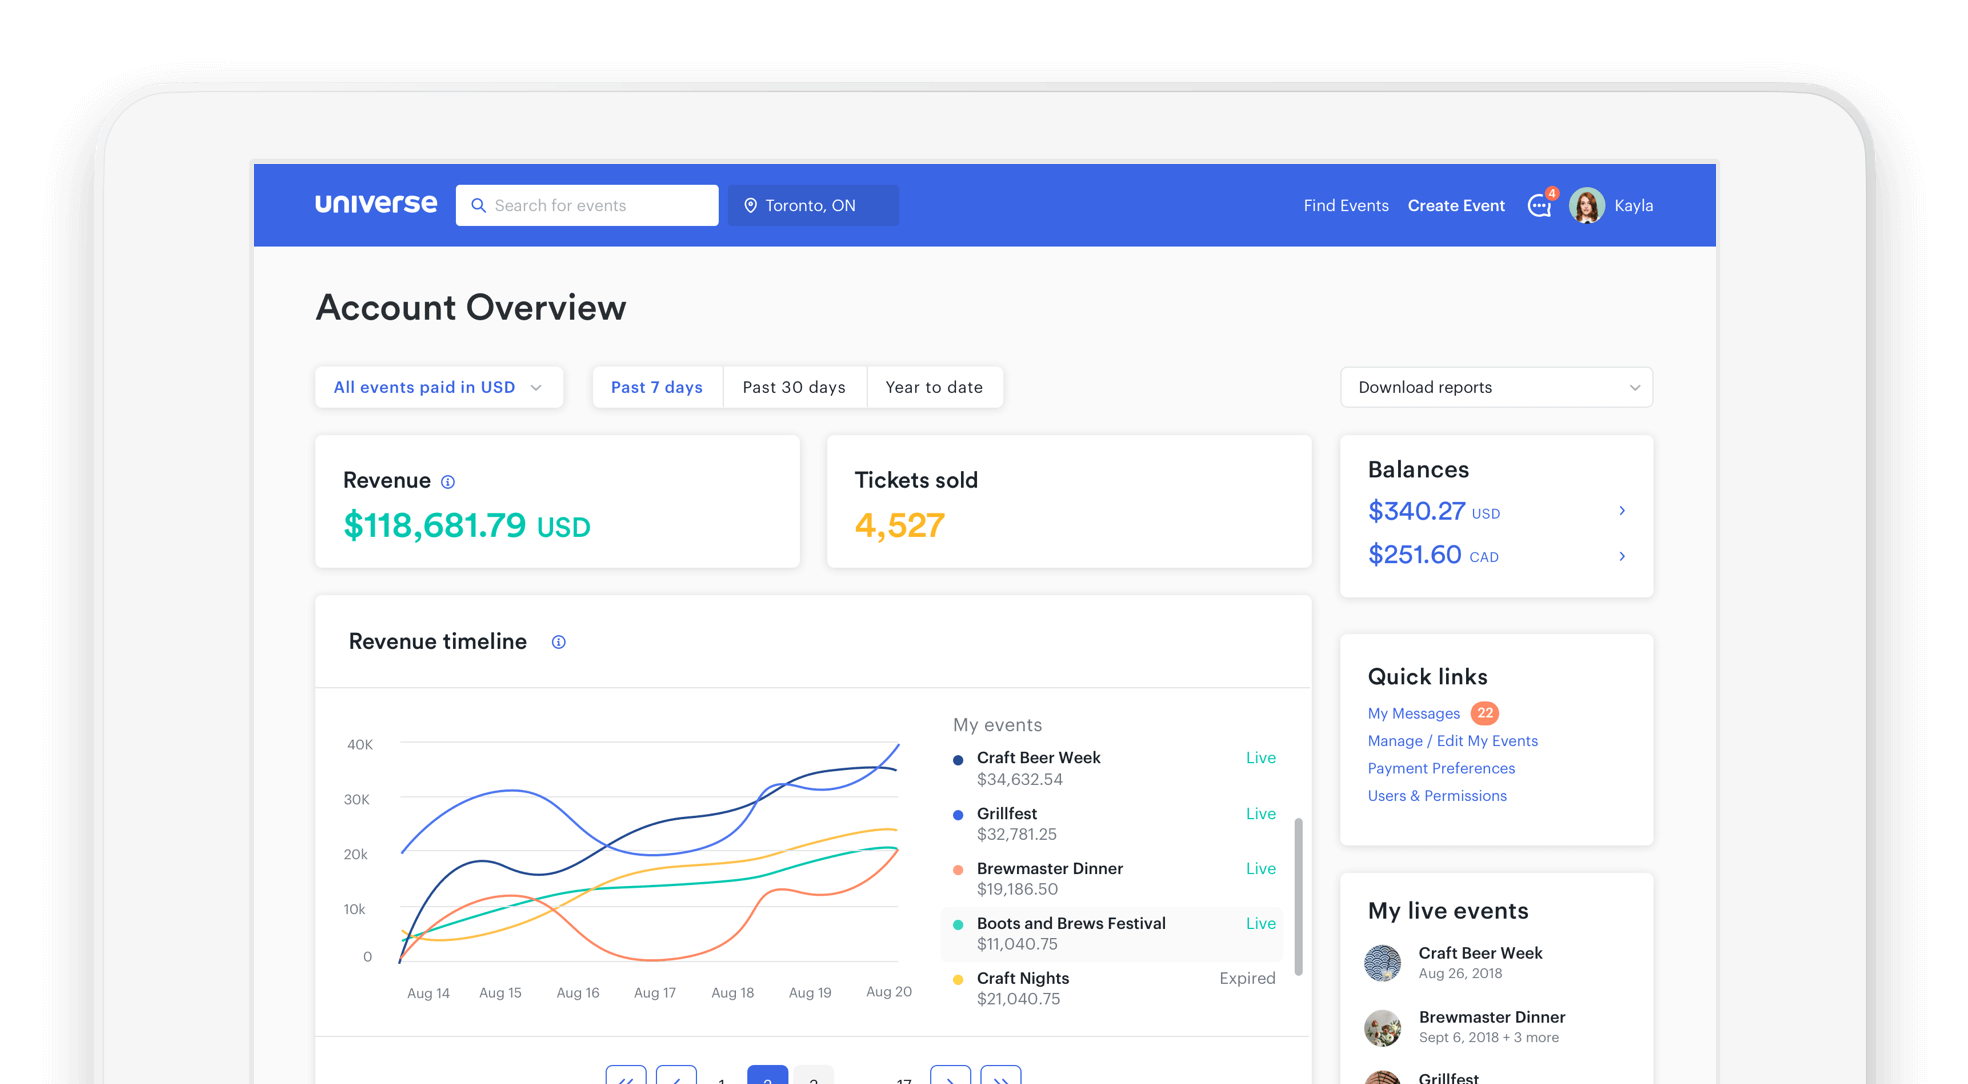Image resolution: width=1968 pixels, height=1084 pixels.
Task: Select the Past 7 days tab
Action: pos(657,387)
